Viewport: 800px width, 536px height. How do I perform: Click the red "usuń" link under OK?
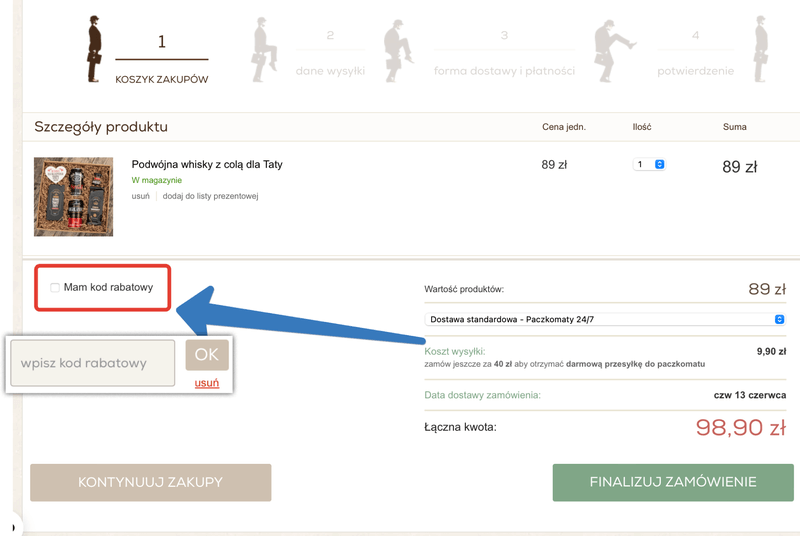click(207, 383)
